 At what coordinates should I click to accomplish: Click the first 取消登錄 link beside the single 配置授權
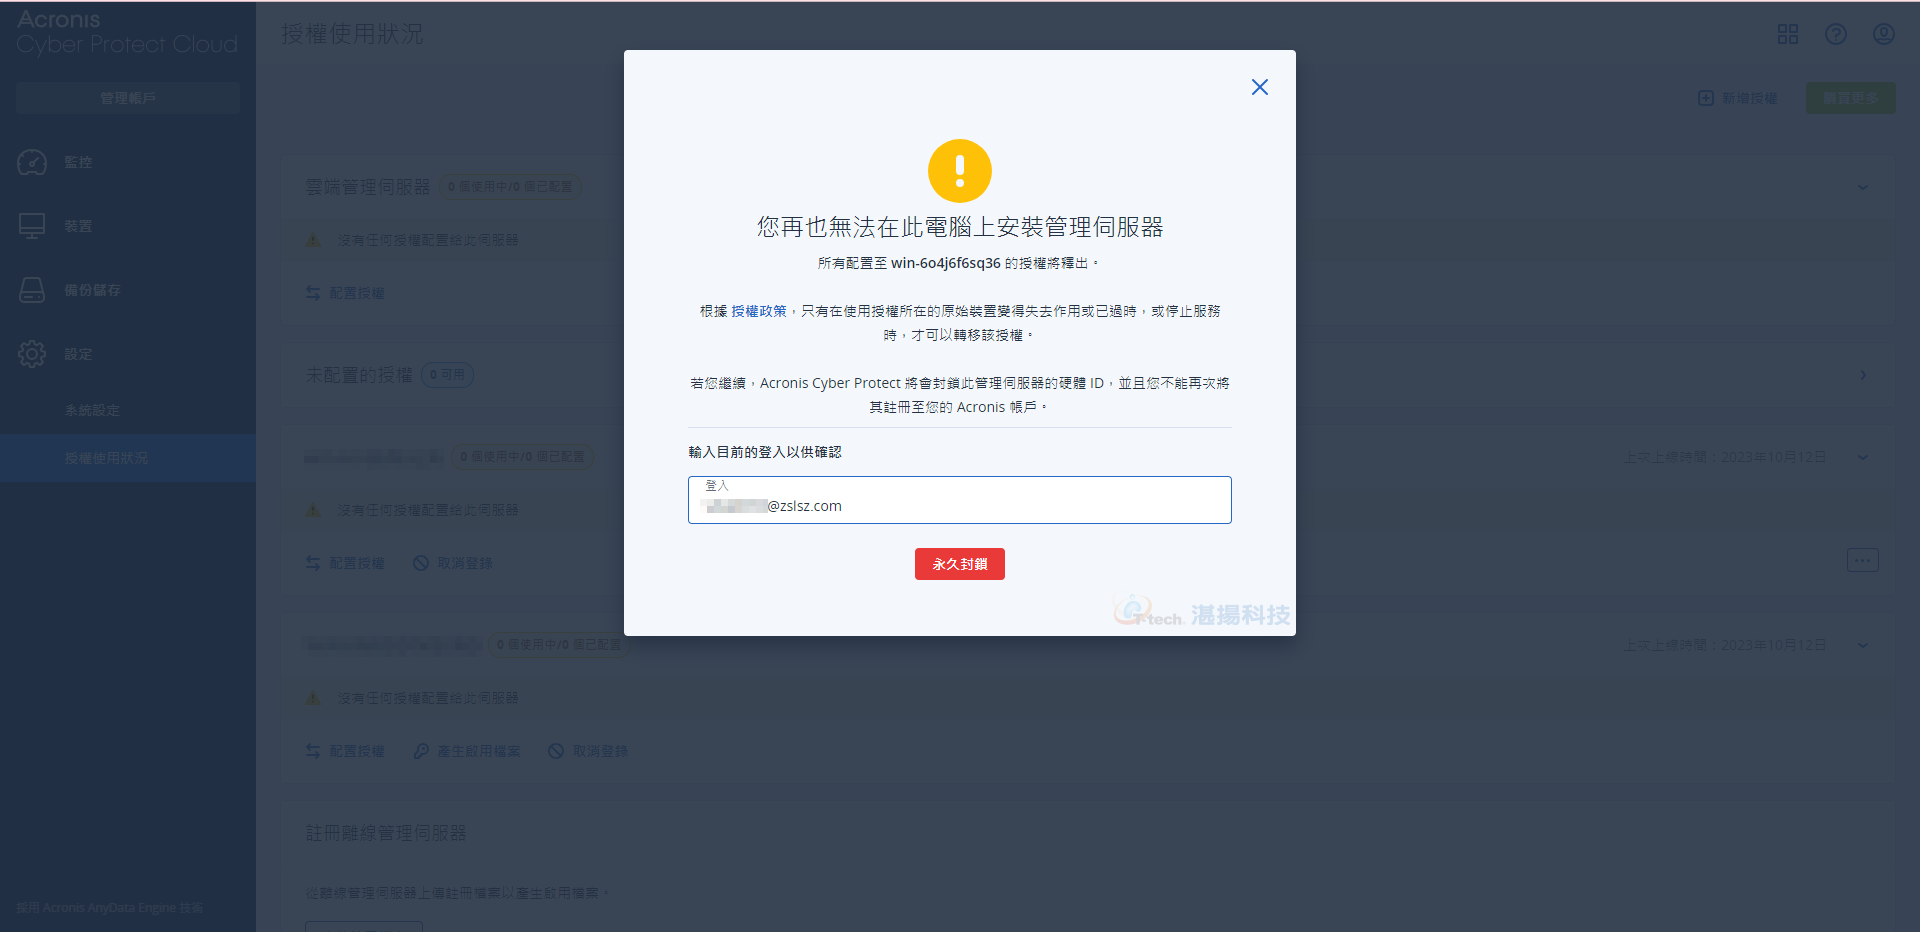pyautogui.click(x=453, y=563)
